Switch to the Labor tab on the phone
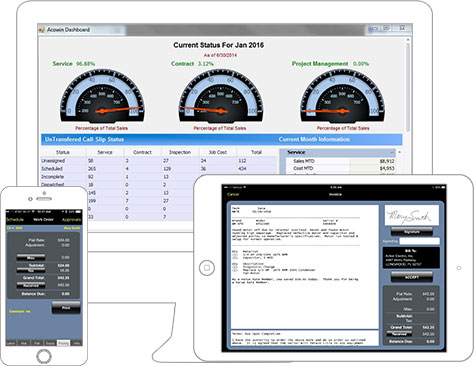Viewport: 474px width, 366px height. pyautogui.click(x=11, y=343)
